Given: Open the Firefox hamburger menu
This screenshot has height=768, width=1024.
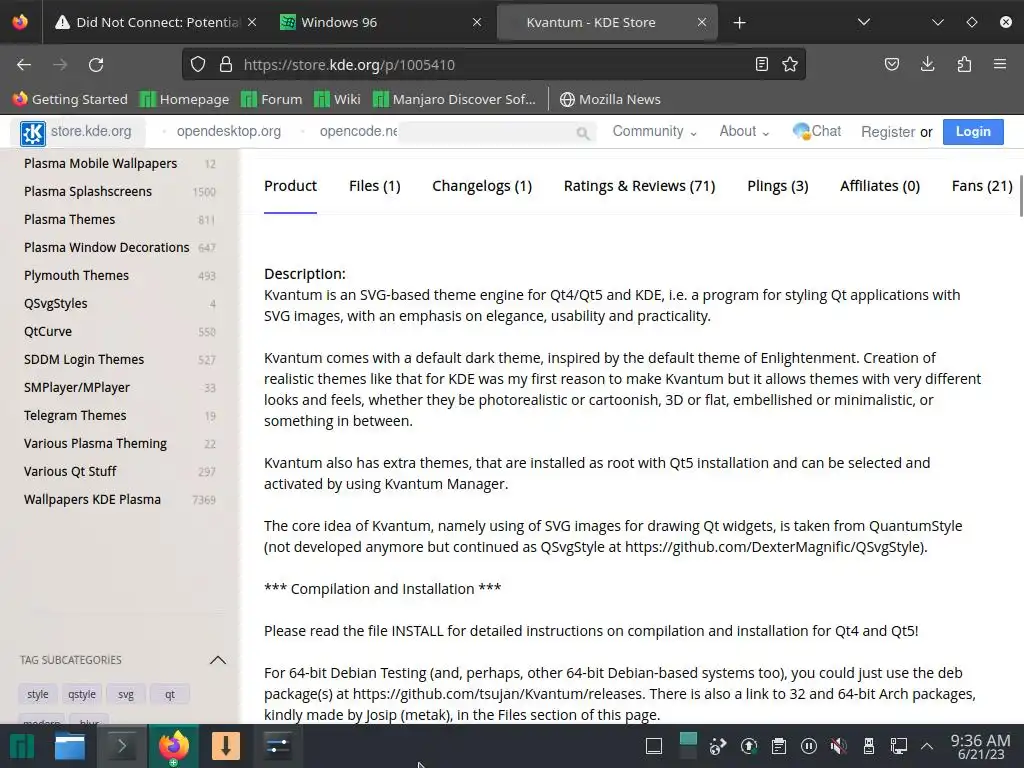Looking at the screenshot, I should point(1000,64).
